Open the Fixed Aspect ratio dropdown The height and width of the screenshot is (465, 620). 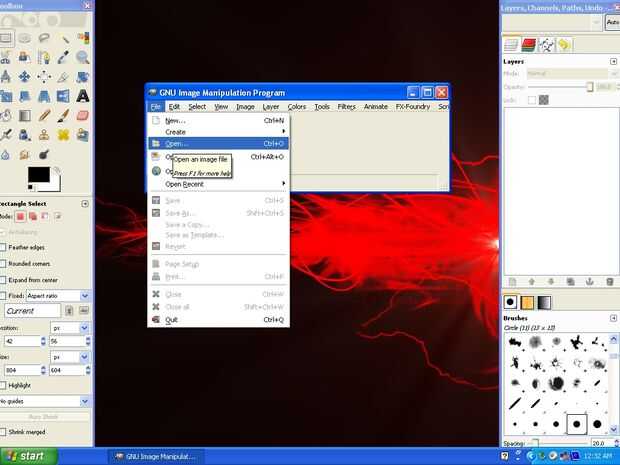pyautogui.click(x=58, y=296)
